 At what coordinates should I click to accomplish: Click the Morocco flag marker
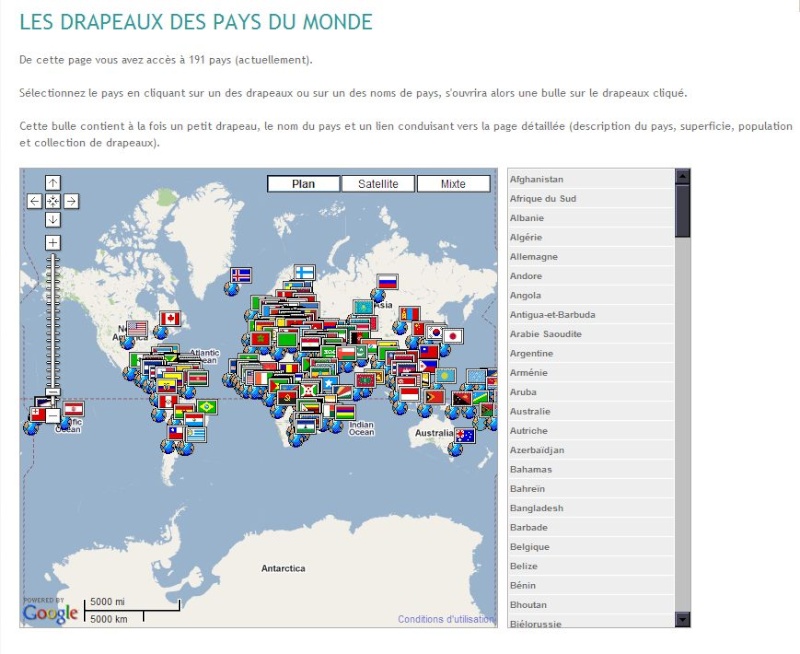(x=260, y=338)
